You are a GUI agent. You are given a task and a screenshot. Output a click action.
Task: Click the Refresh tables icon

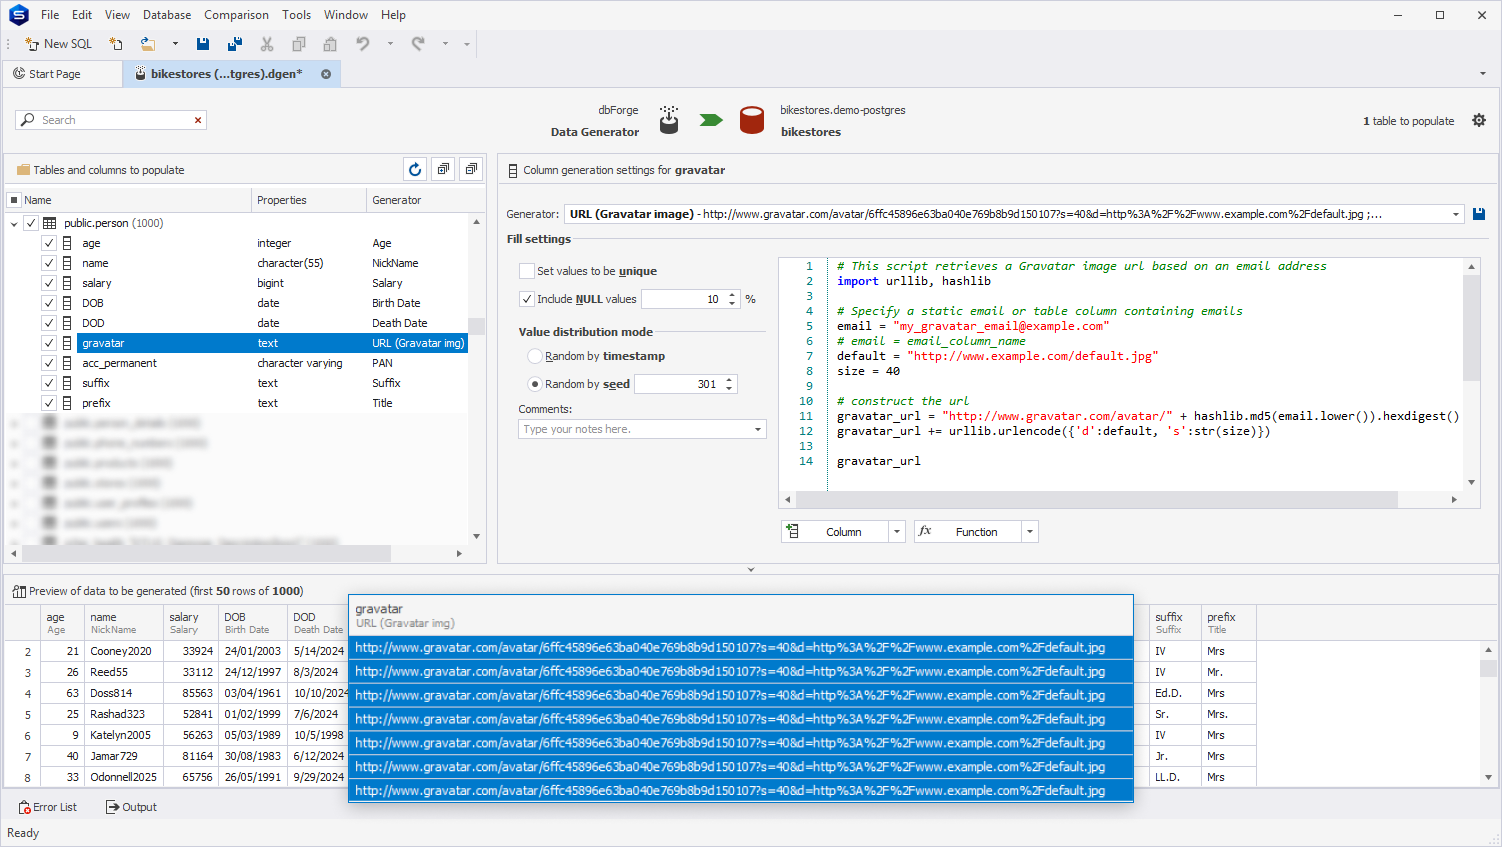tap(415, 170)
